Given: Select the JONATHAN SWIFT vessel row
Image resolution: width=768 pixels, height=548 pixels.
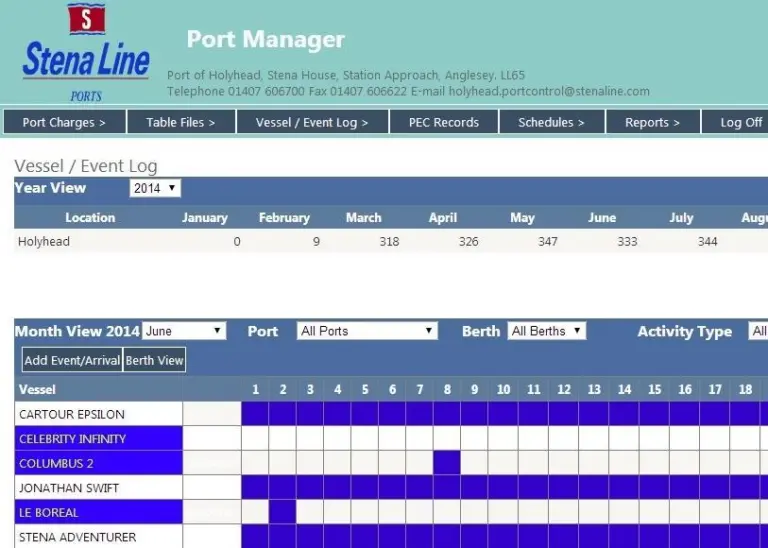Looking at the screenshot, I should pyautogui.click(x=98, y=488).
